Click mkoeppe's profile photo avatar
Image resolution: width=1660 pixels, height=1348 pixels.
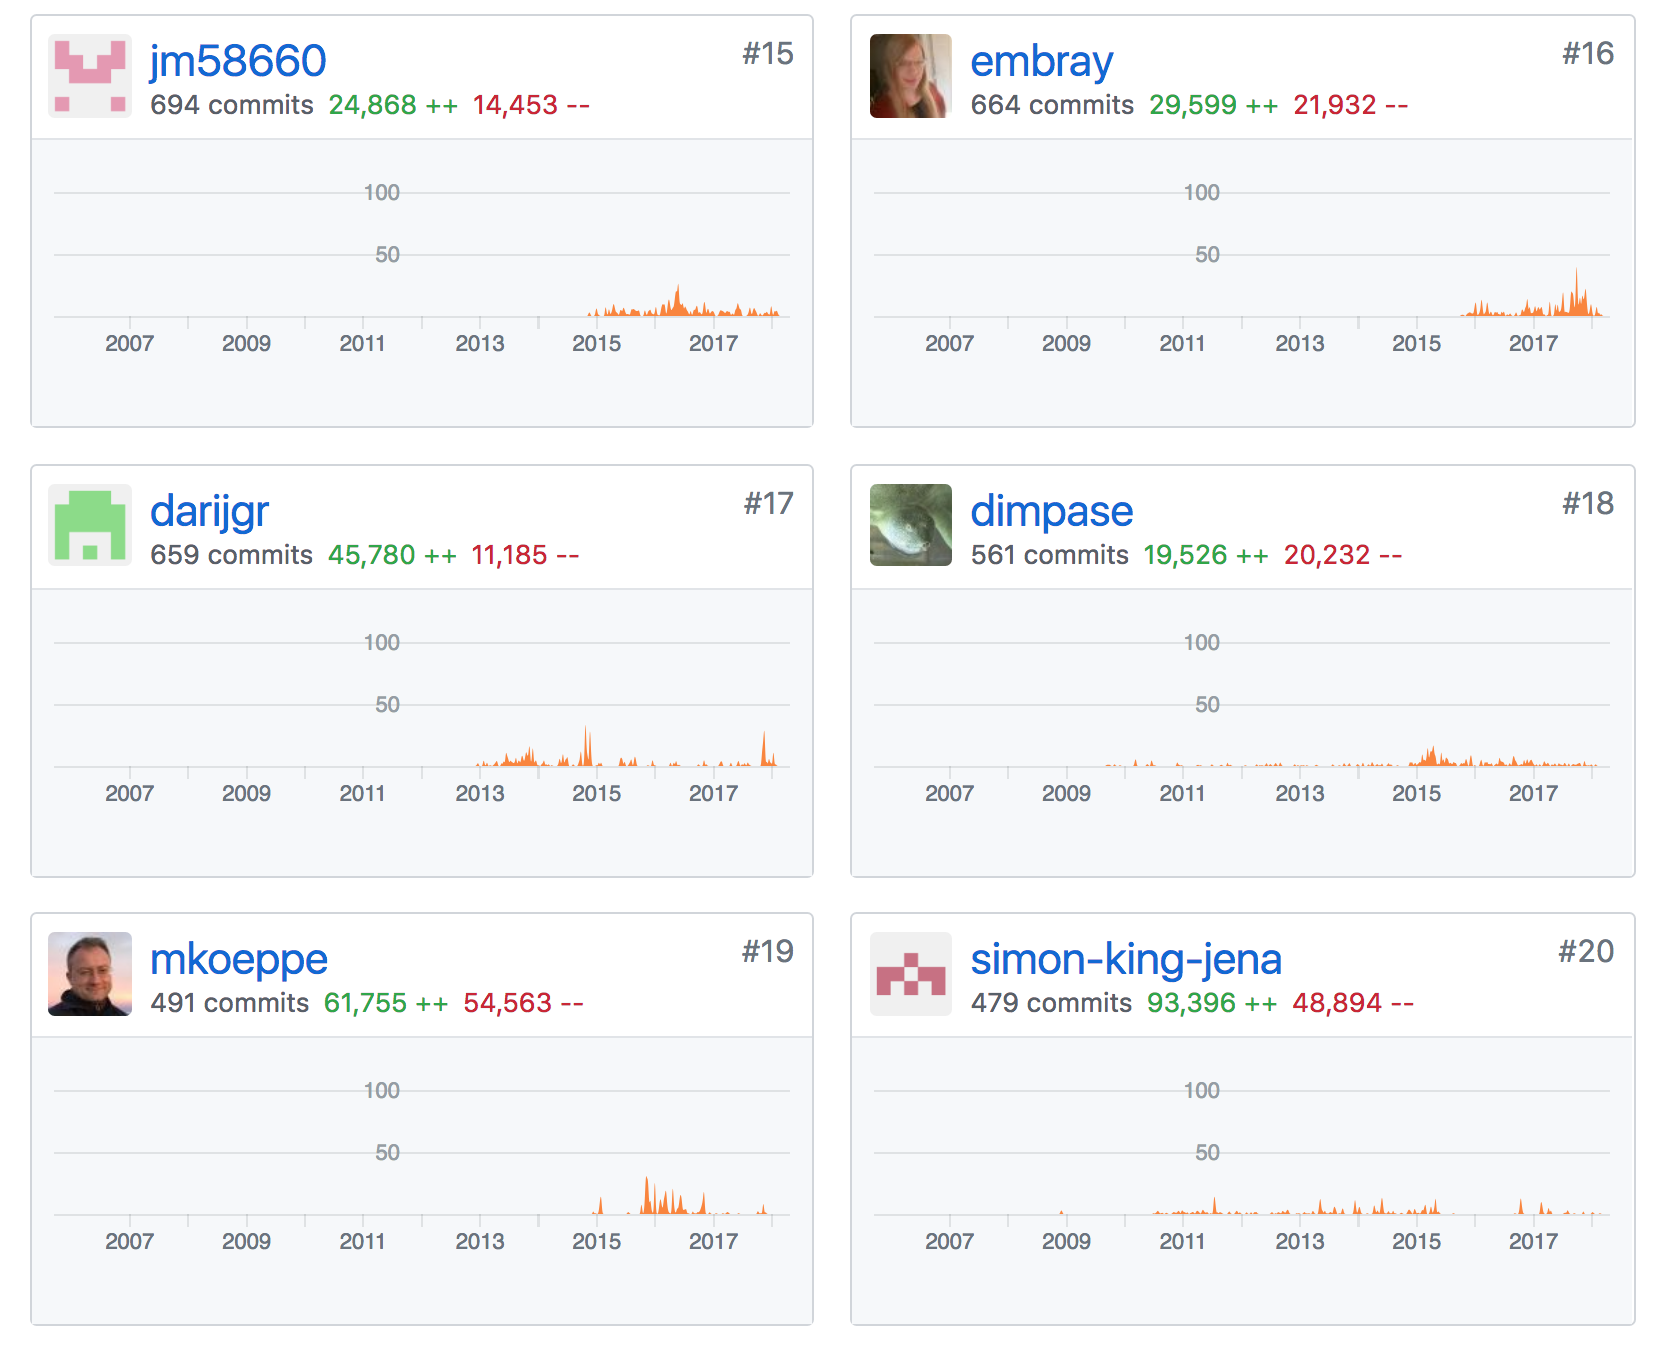[x=90, y=974]
